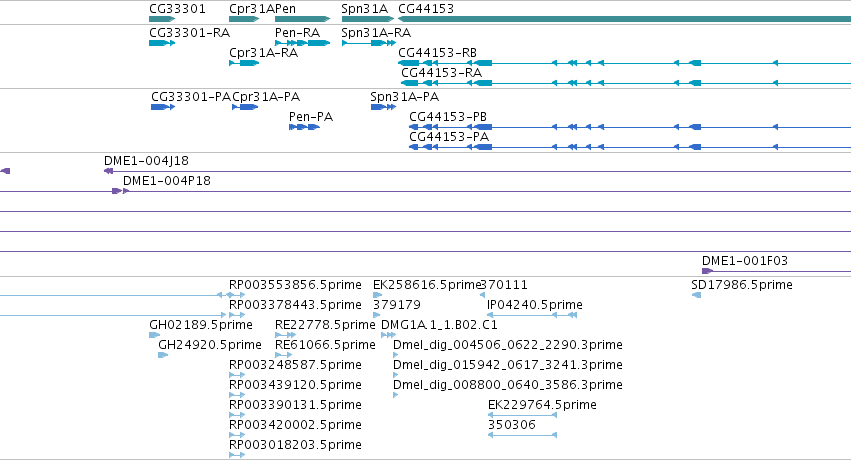Select the feature labeled 370111
The image size is (851, 460).
pos(504,285)
